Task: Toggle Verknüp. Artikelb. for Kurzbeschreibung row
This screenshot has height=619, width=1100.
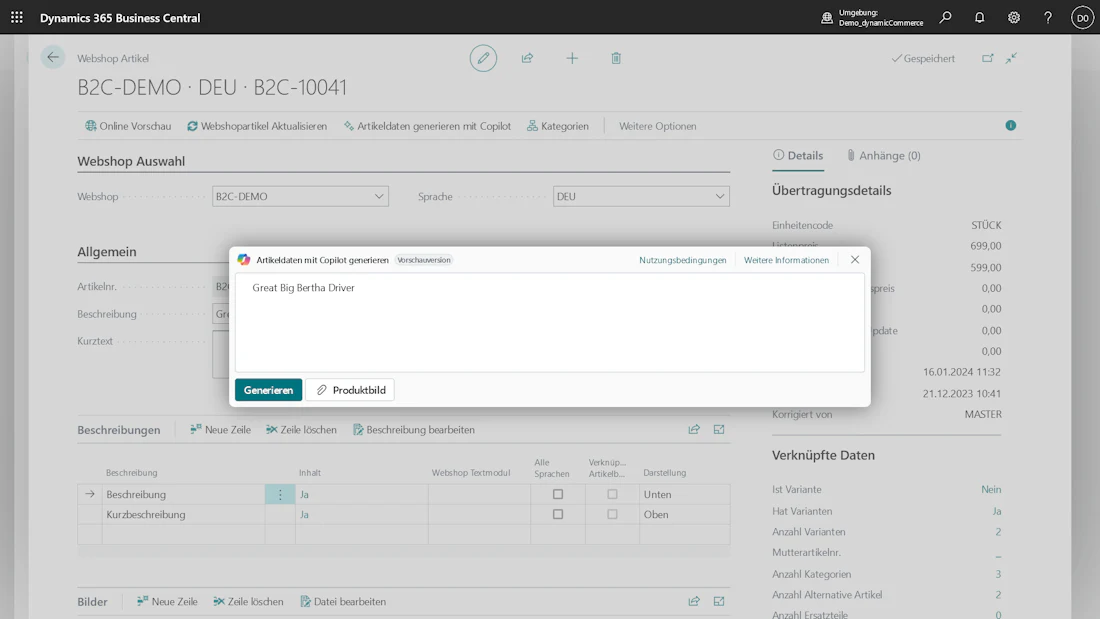Action: pyautogui.click(x=612, y=514)
